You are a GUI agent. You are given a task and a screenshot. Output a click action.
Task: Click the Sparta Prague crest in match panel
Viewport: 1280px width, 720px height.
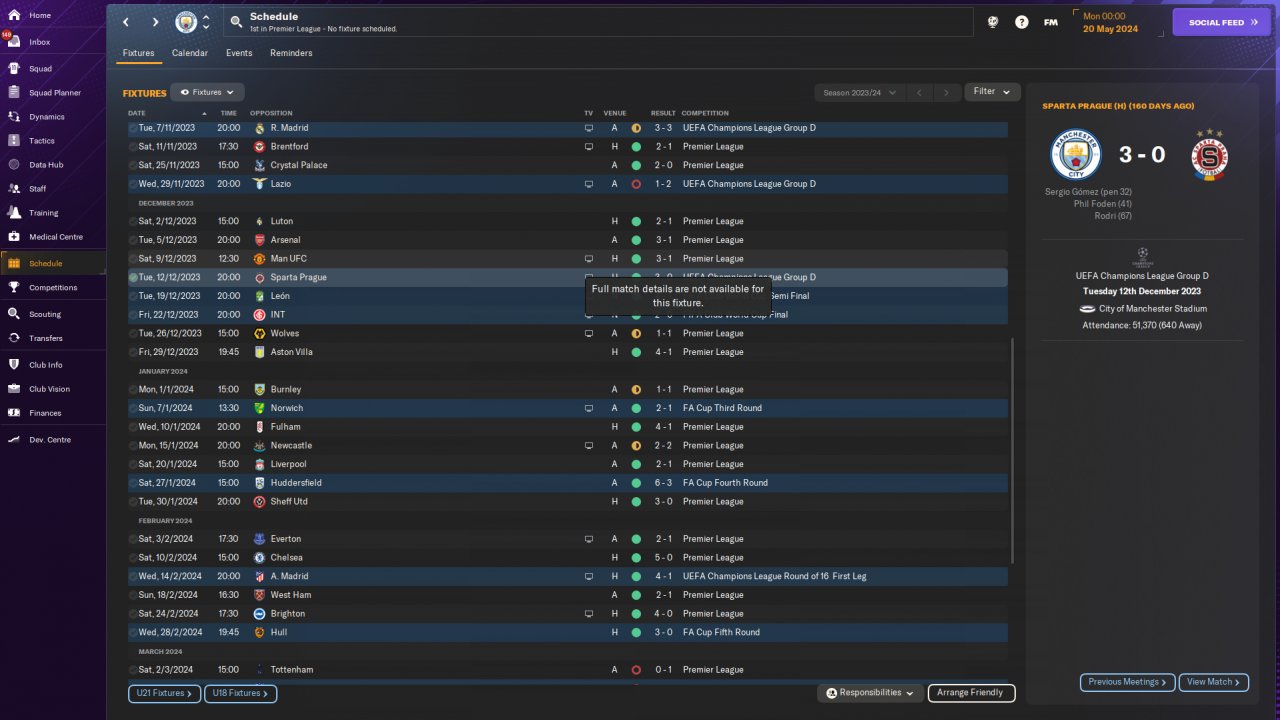1210,155
